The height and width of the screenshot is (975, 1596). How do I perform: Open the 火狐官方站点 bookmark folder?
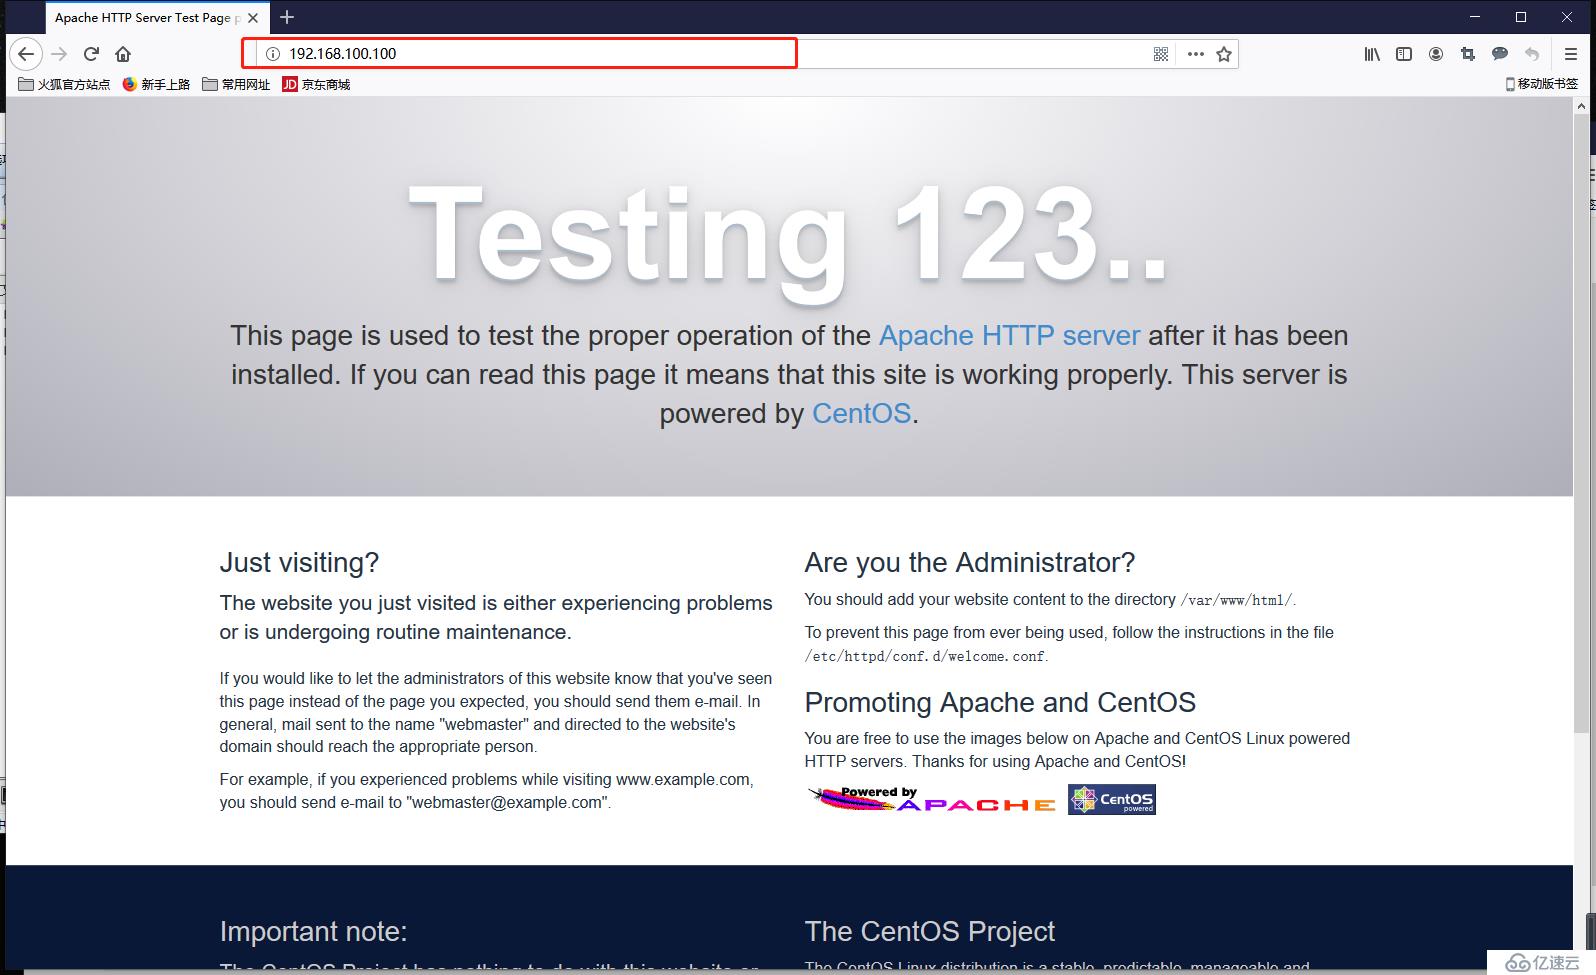tap(64, 84)
